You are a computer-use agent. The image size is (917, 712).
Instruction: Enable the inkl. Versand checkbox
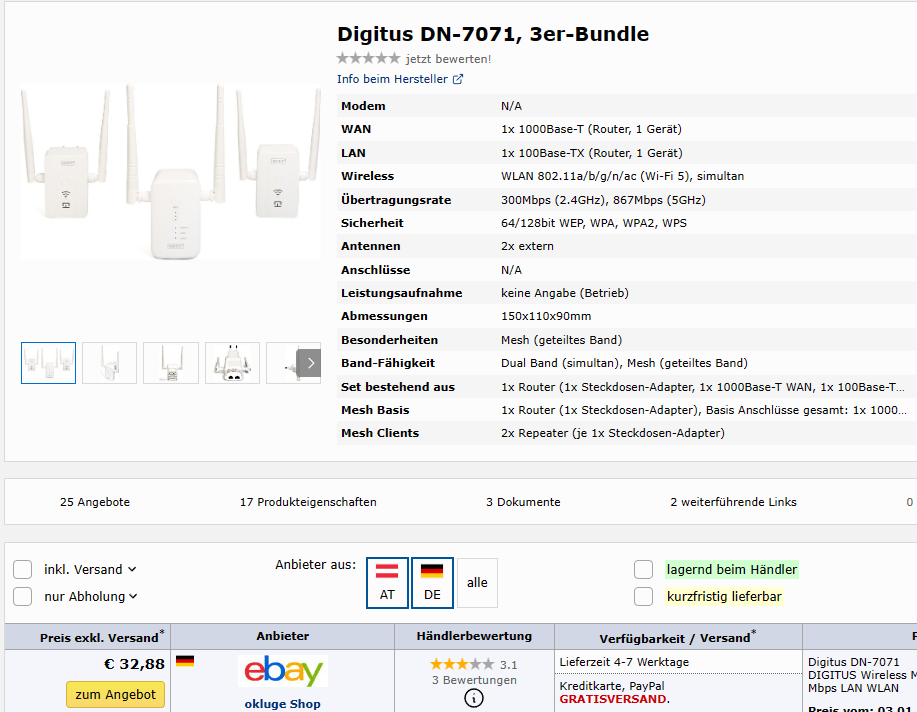click(23, 569)
